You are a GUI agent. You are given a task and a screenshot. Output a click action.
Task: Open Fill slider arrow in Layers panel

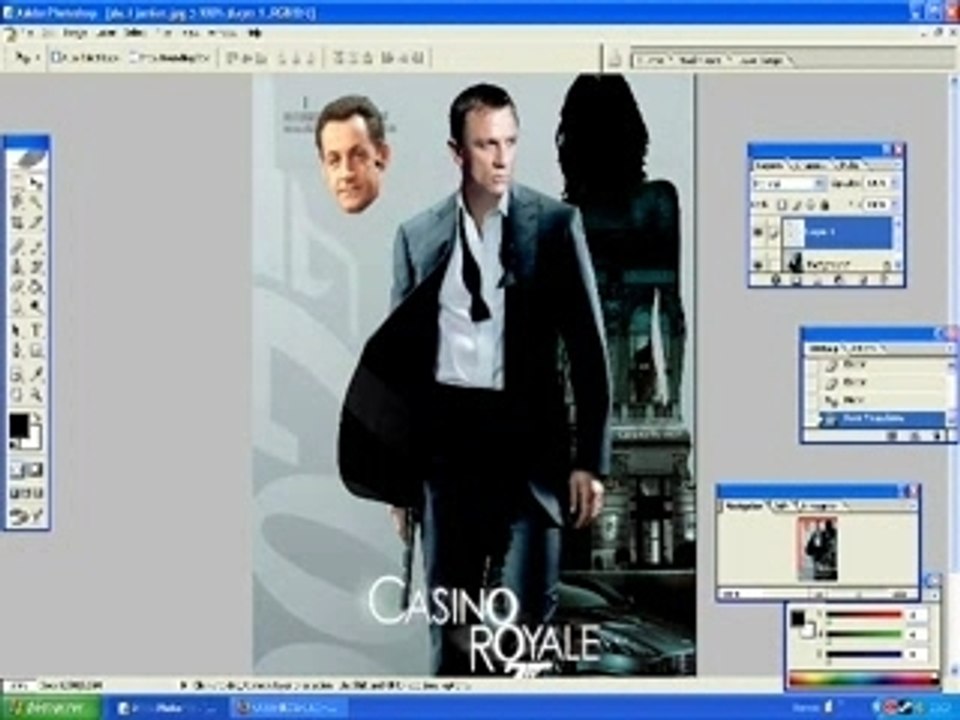[893, 204]
